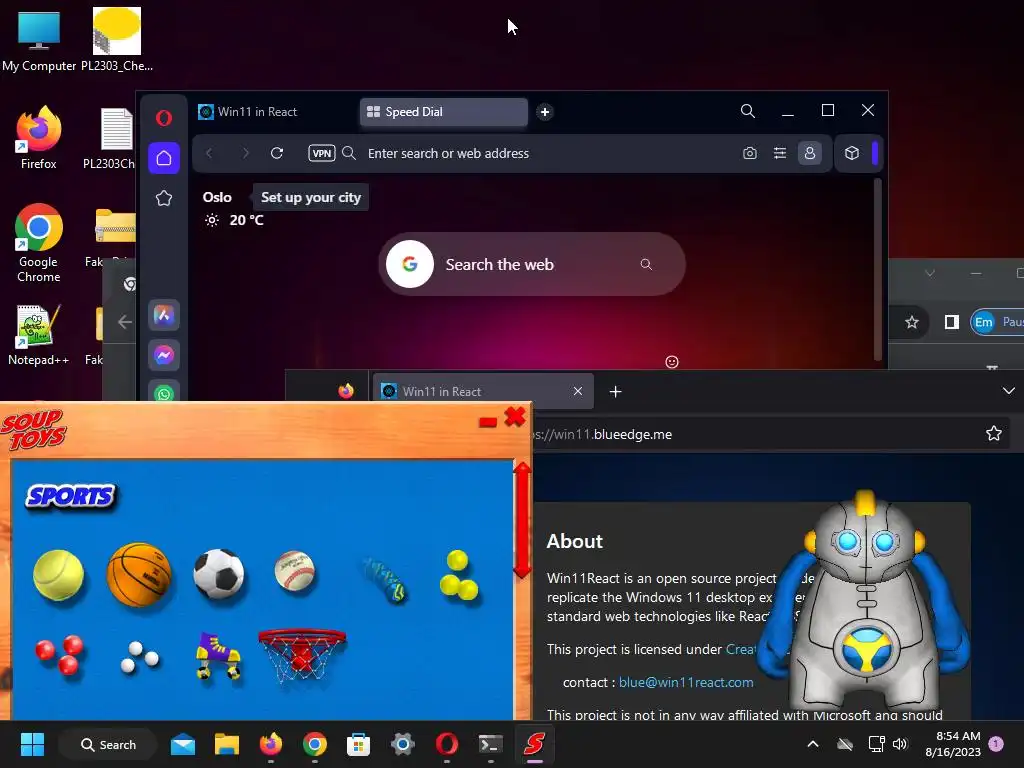Select the tennis ball toy
The height and width of the screenshot is (768, 1024).
click(59, 575)
